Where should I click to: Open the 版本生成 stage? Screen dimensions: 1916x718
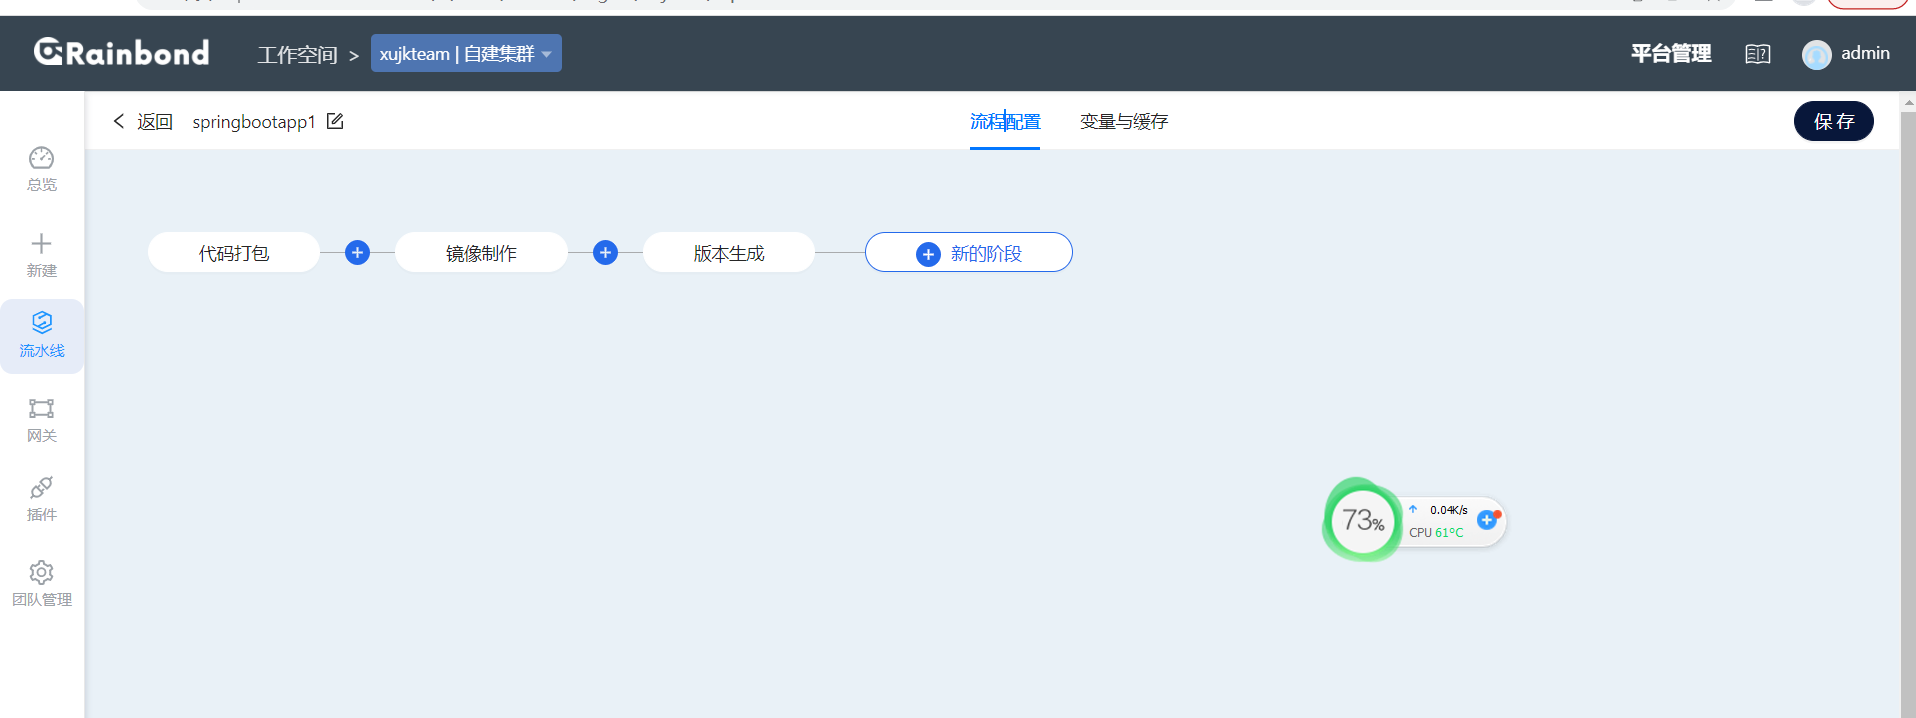coord(729,252)
